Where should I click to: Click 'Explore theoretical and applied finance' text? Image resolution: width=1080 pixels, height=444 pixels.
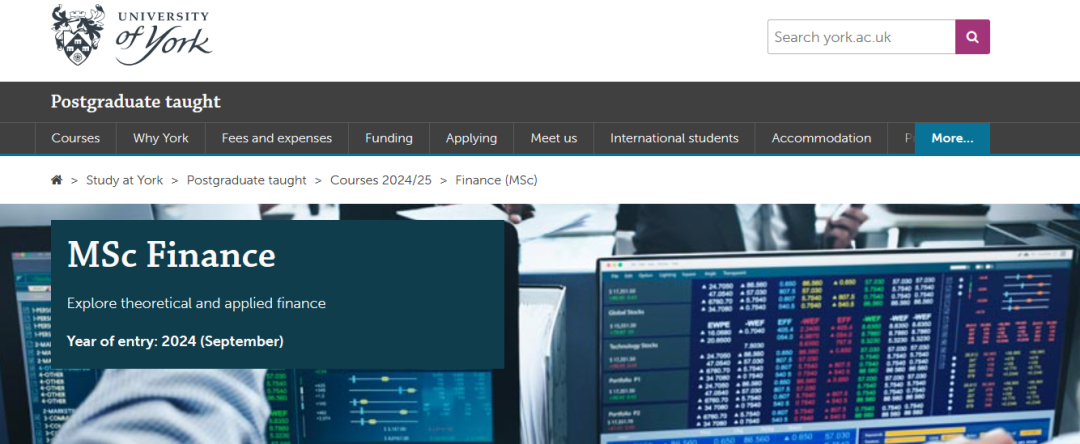click(196, 304)
